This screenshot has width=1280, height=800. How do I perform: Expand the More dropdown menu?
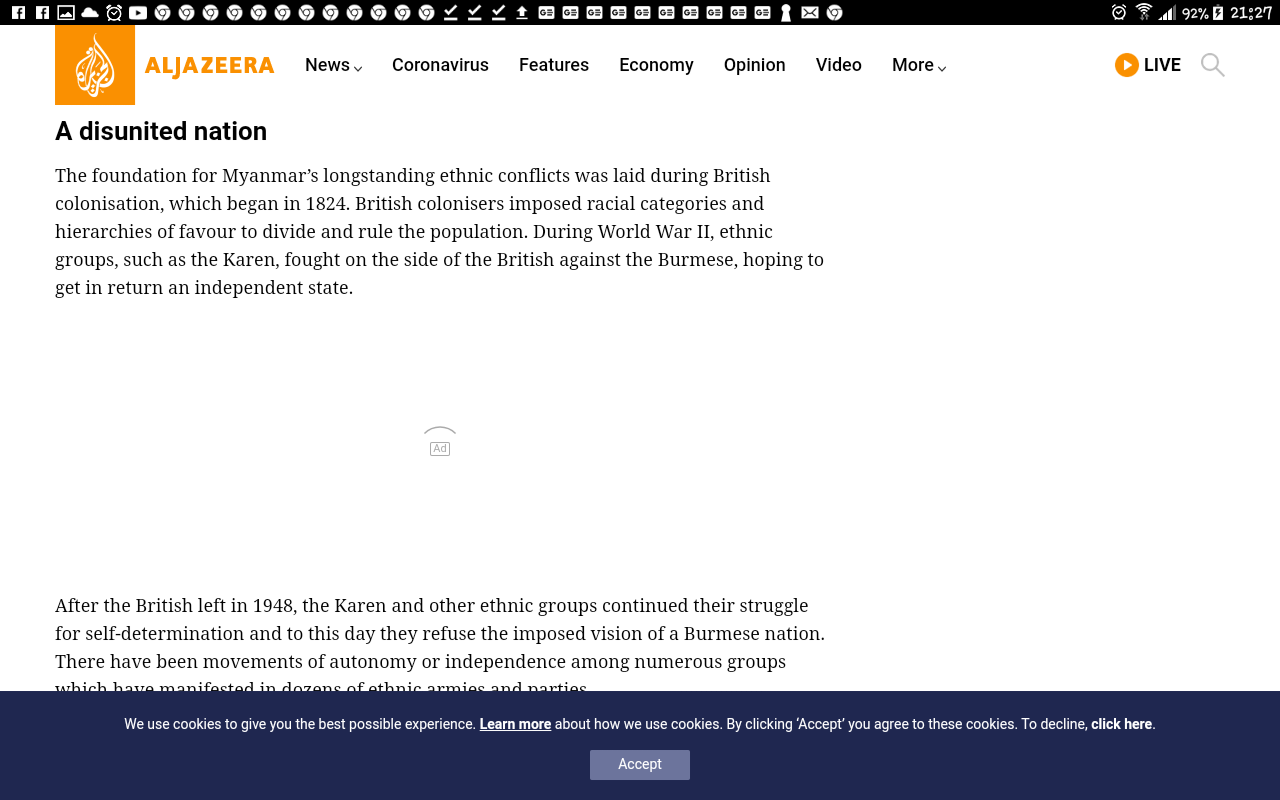click(x=918, y=65)
